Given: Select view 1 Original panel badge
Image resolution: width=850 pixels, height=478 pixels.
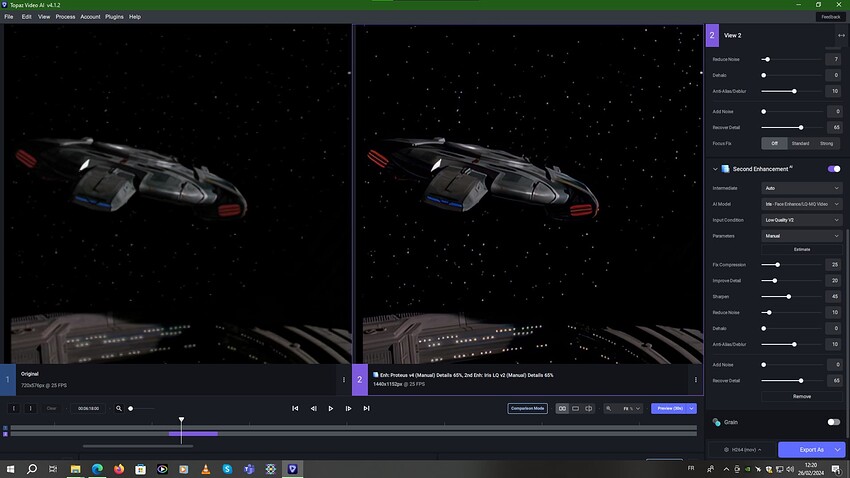Looking at the screenshot, I should click(x=8, y=379).
